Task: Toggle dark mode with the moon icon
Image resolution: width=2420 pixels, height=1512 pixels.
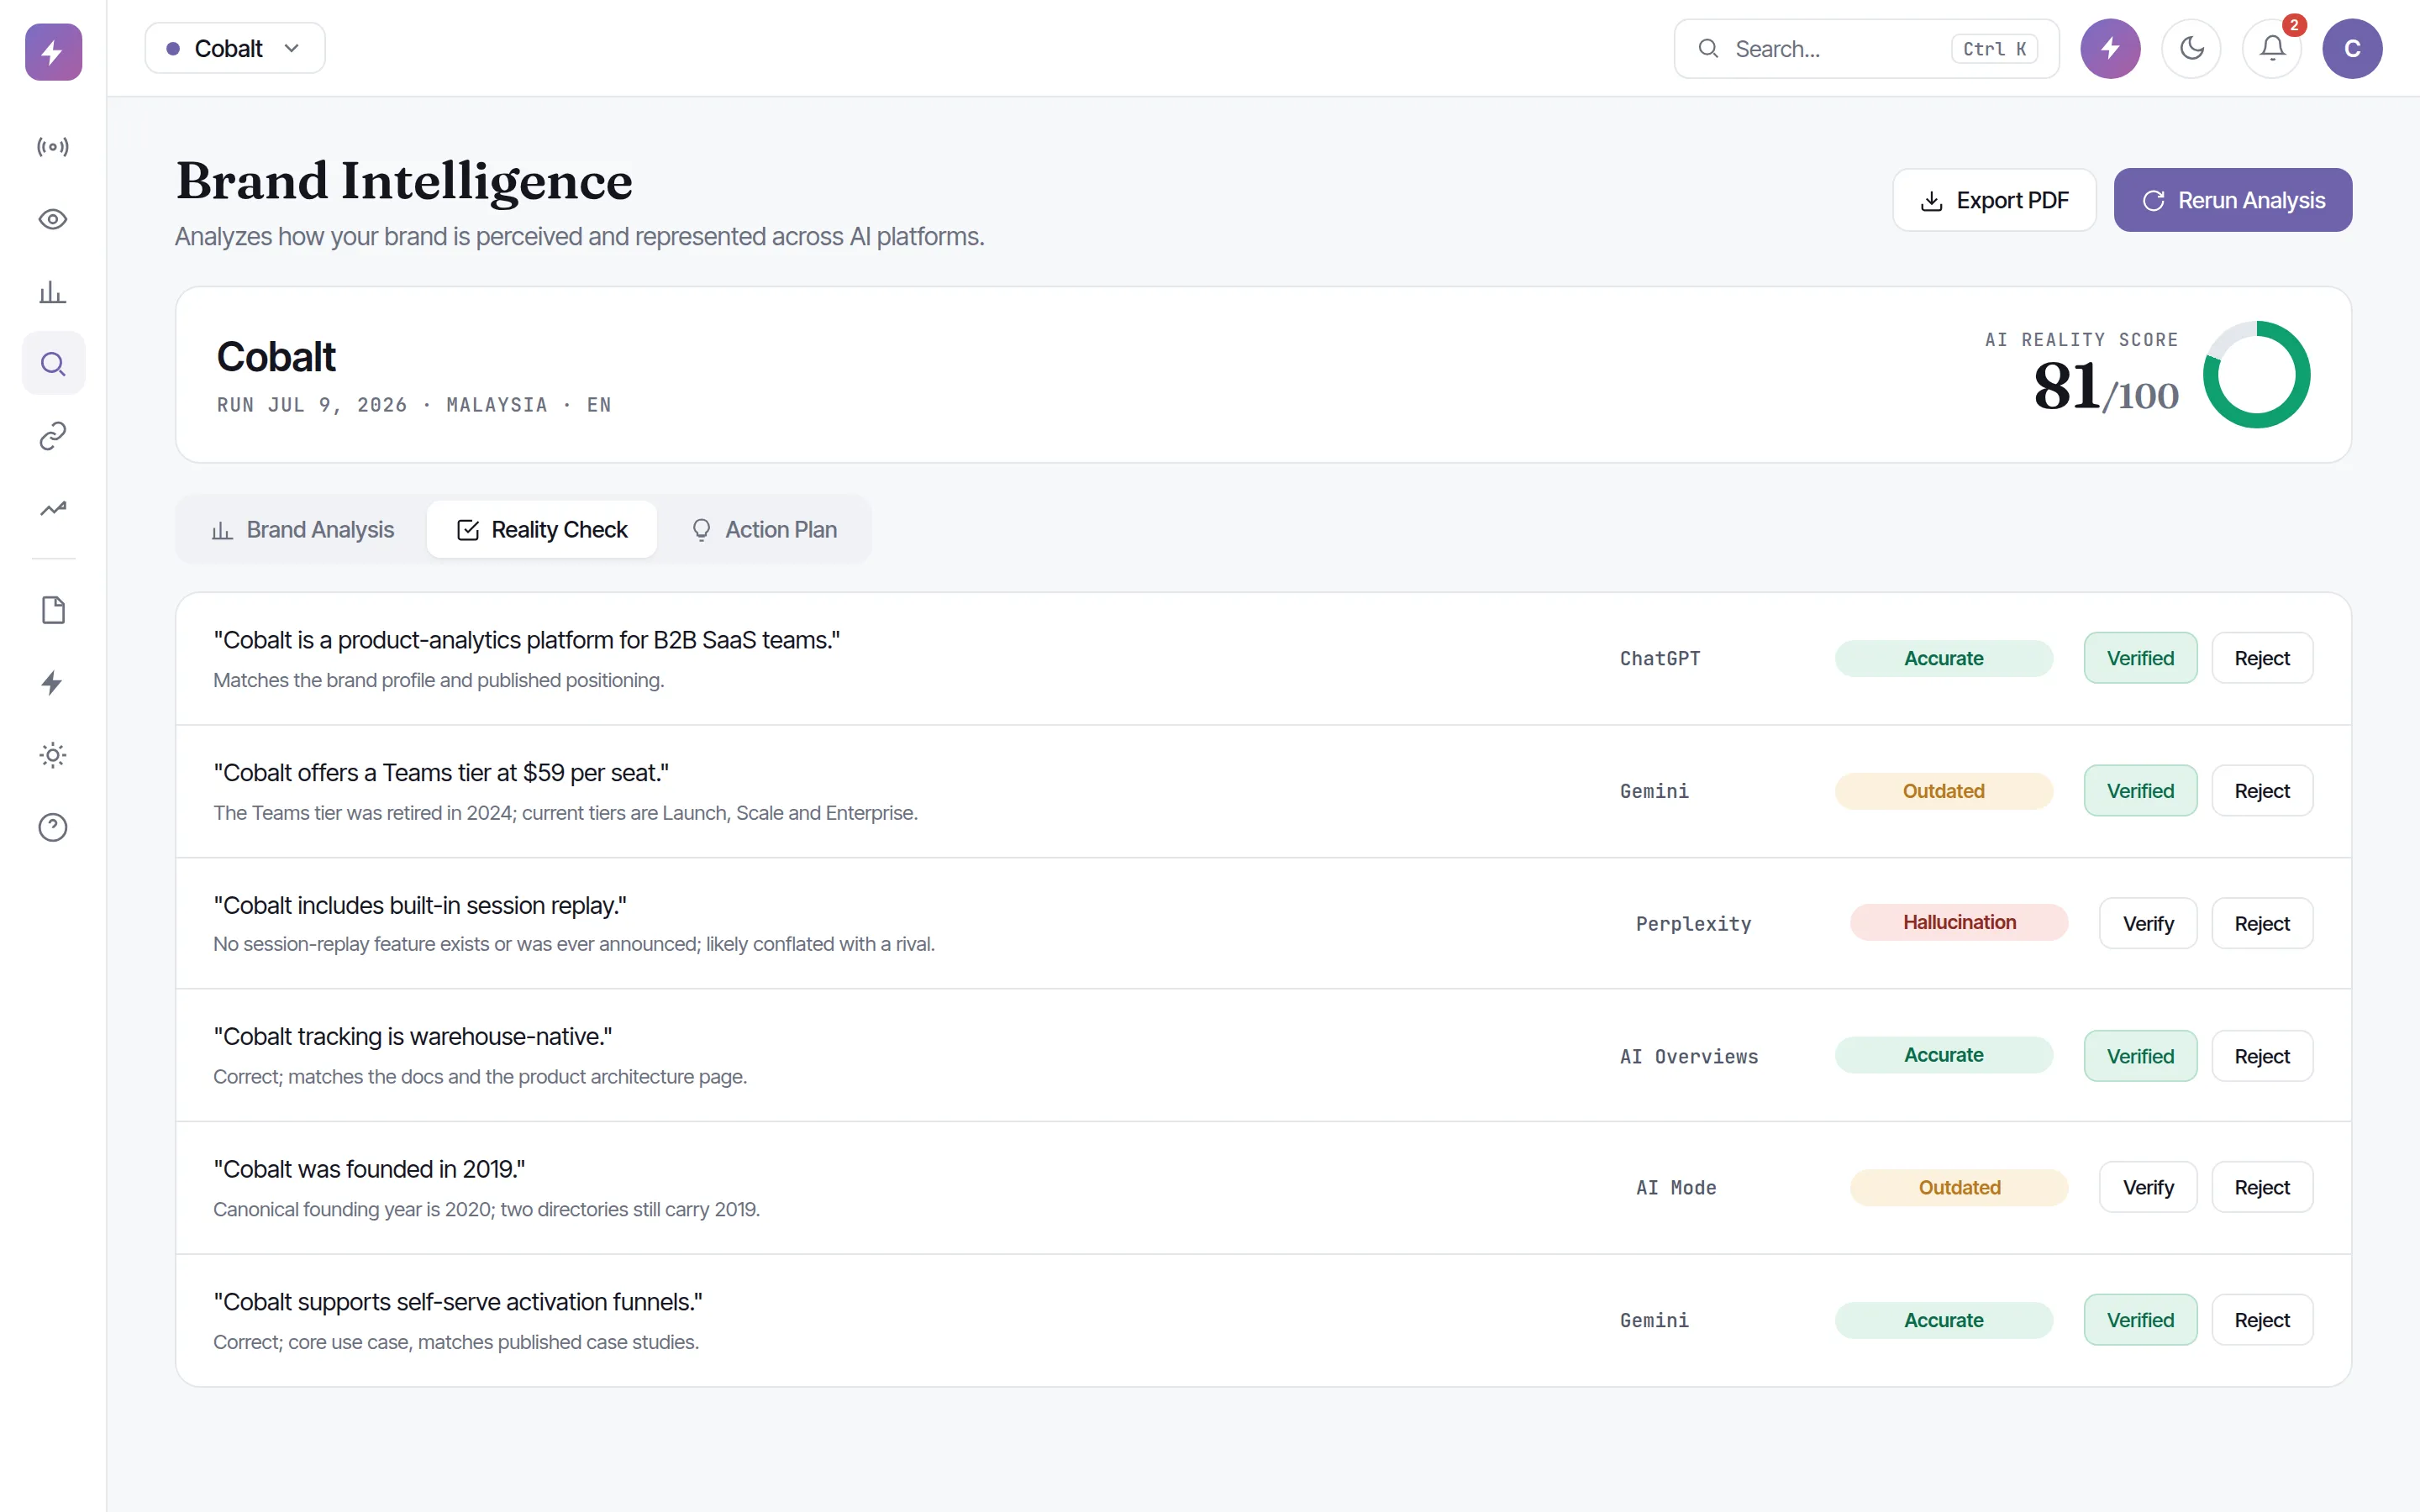Action: [x=2191, y=48]
